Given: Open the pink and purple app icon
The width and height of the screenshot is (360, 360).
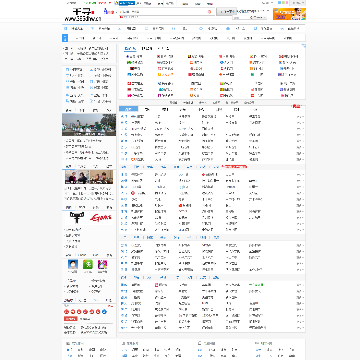Looking at the screenshot, I should pyautogui.click(x=102, y=265).
